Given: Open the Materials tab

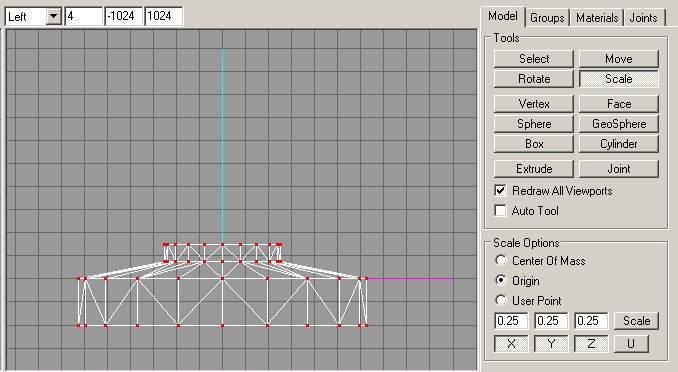Looking at the screenshot, I should tap(597, 18).
